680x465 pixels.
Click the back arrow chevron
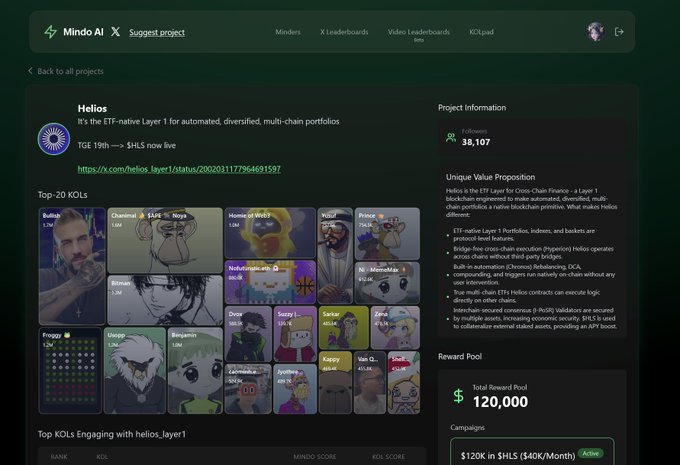point(30,71)
